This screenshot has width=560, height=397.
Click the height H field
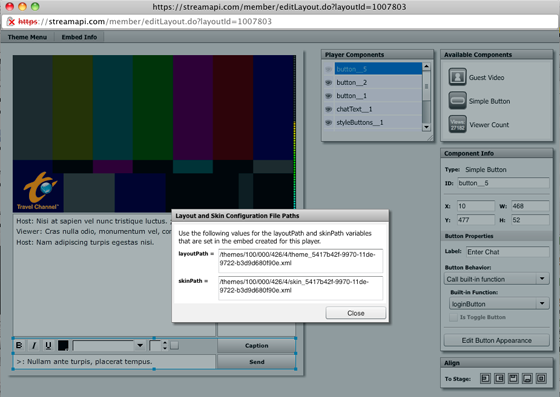530,220
